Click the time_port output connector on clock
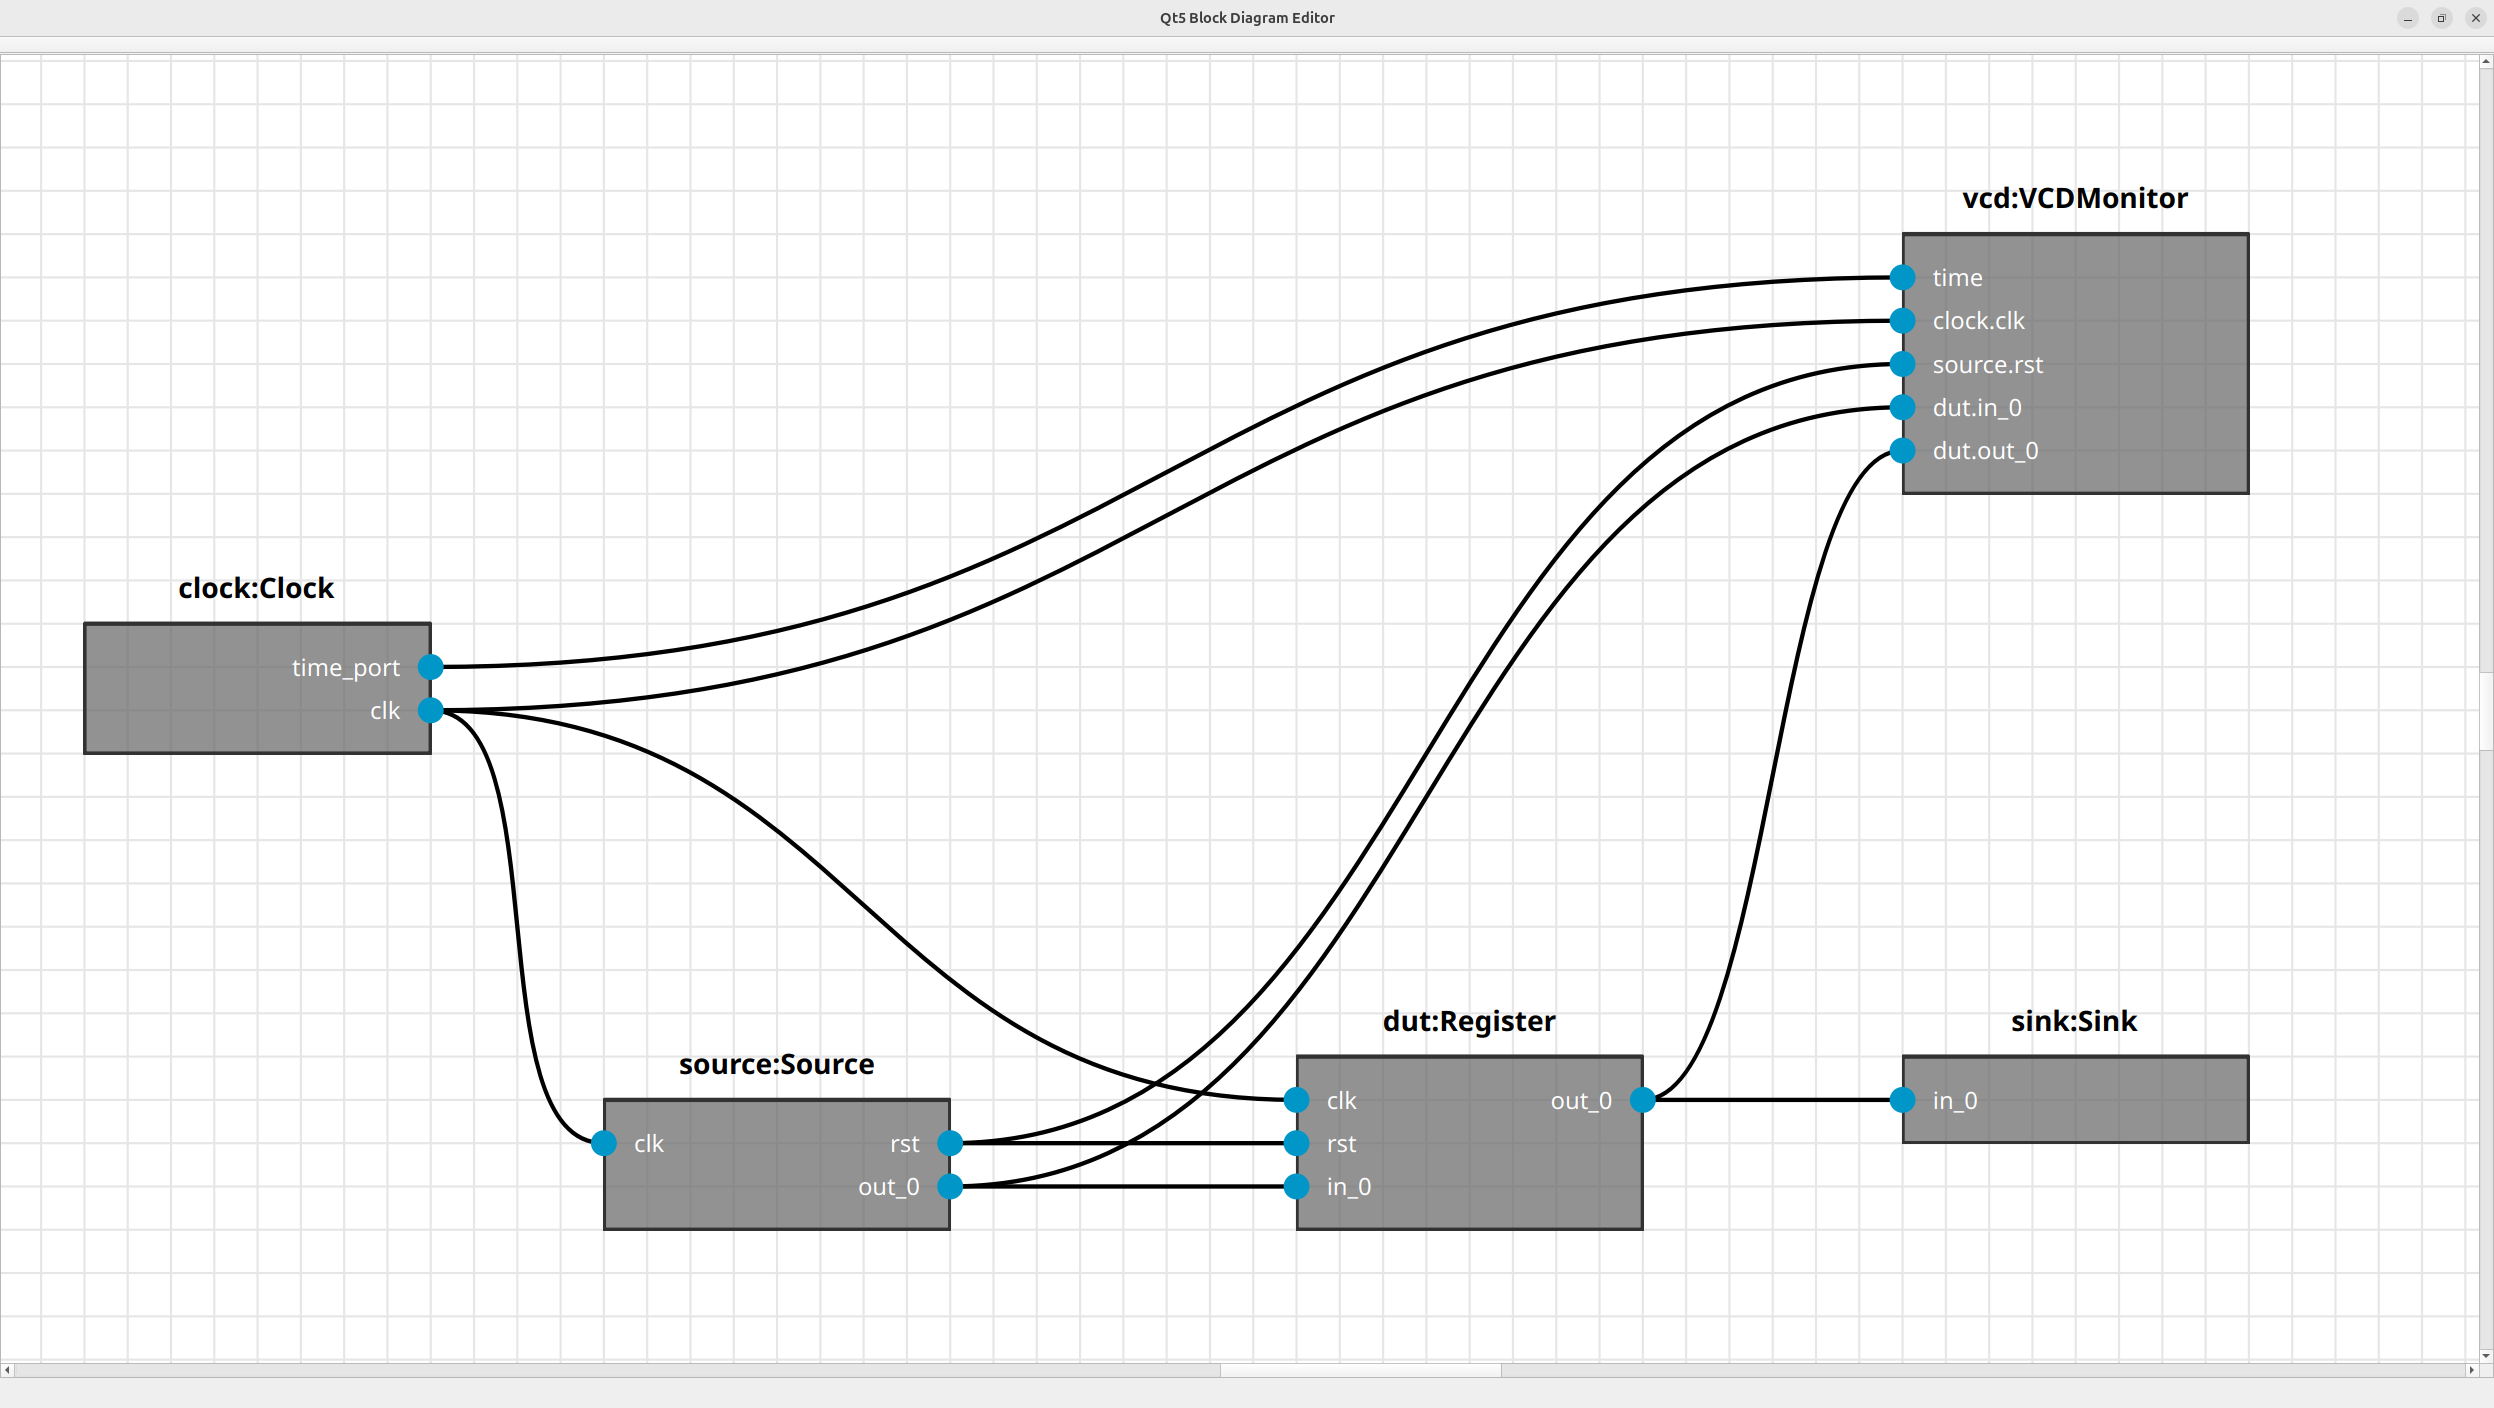This screenshot has height=1408, width=2494. point(430,666)
